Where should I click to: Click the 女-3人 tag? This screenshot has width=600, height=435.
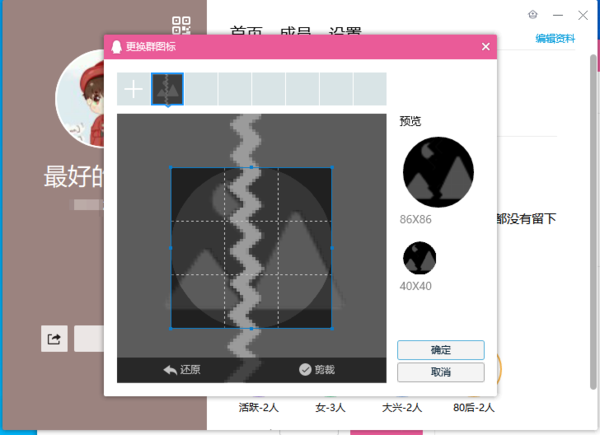pos(330,407)
